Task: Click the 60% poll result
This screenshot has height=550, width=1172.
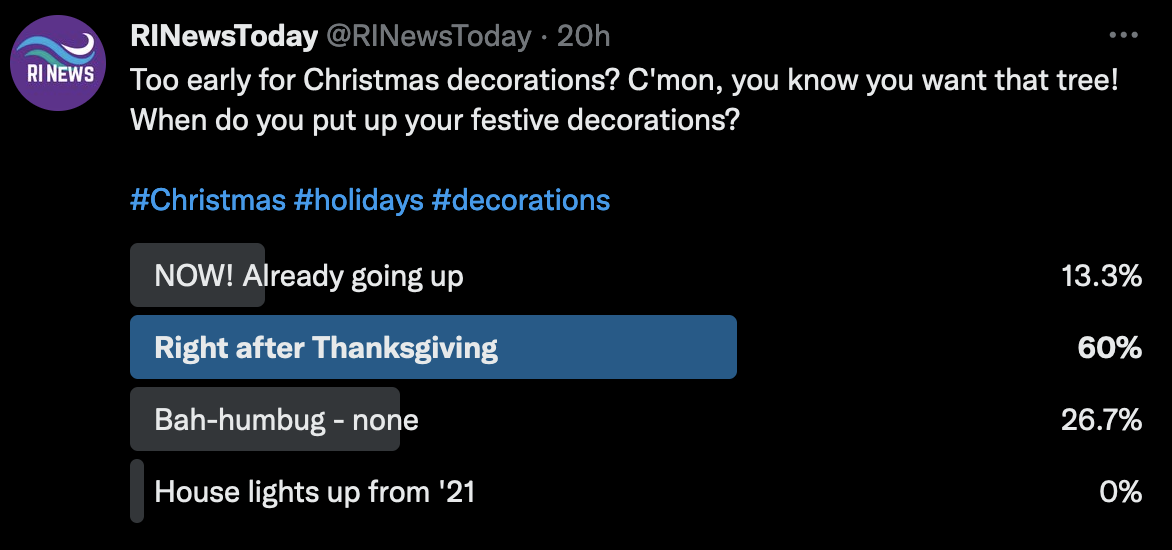Action: [x=1110, y=348]
